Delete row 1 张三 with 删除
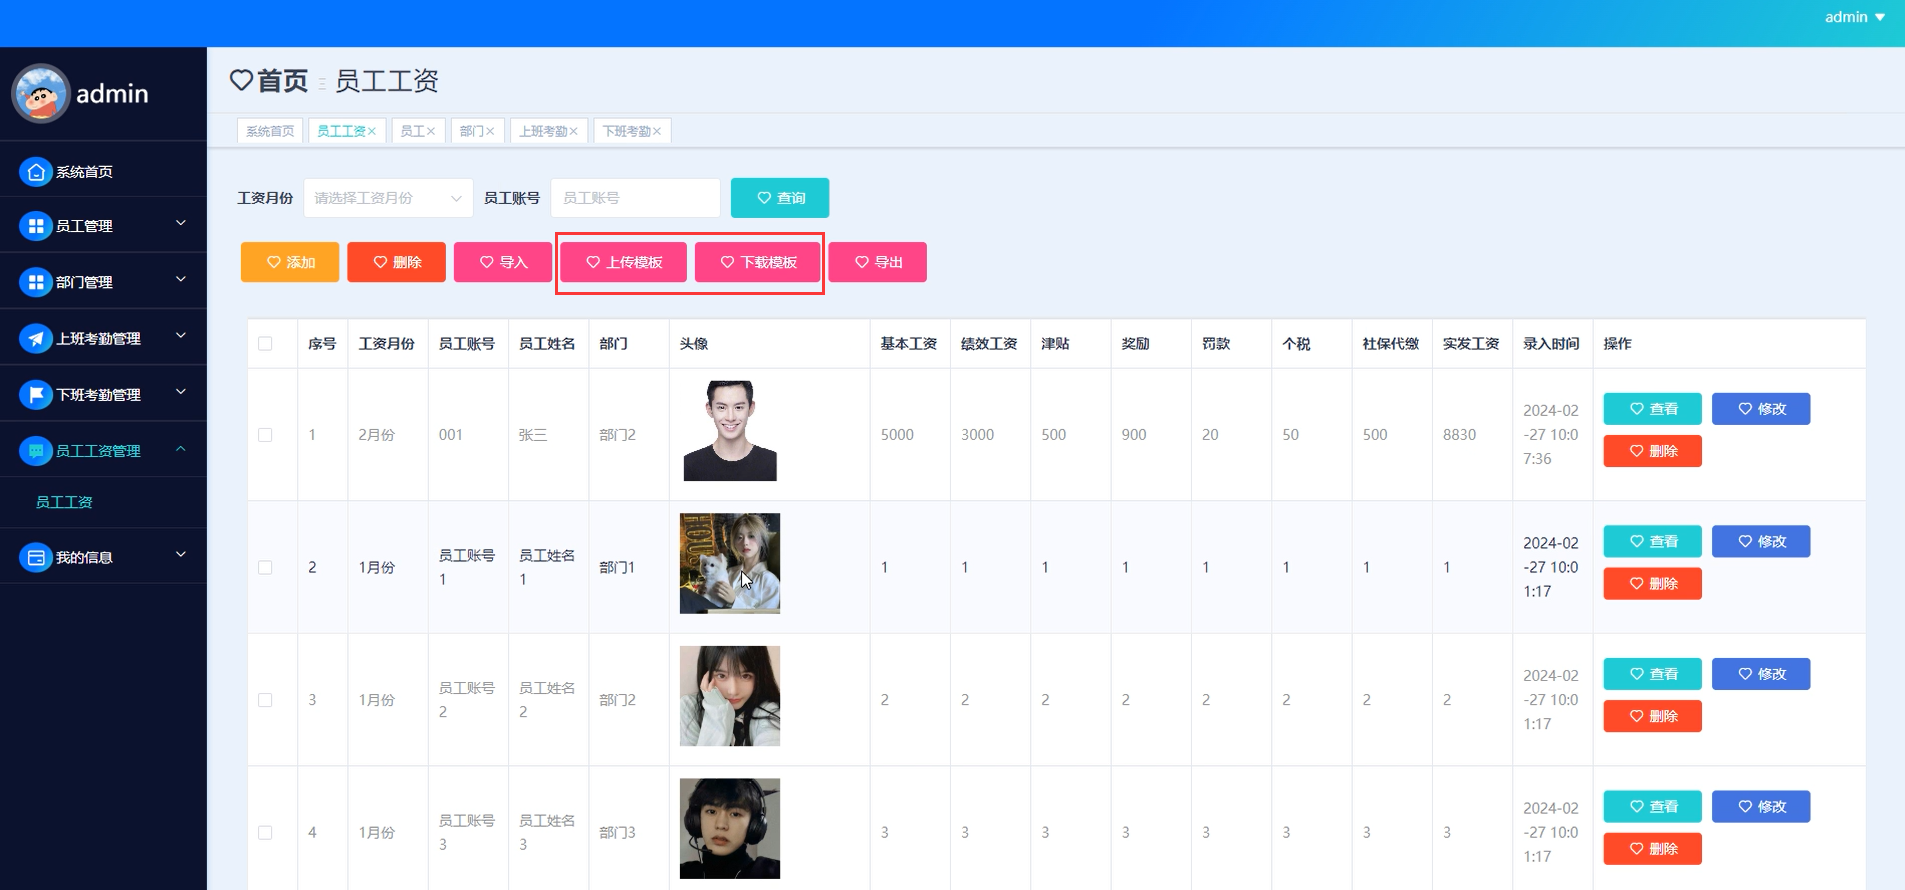 pyautogui.click(x=1653, y=451)
